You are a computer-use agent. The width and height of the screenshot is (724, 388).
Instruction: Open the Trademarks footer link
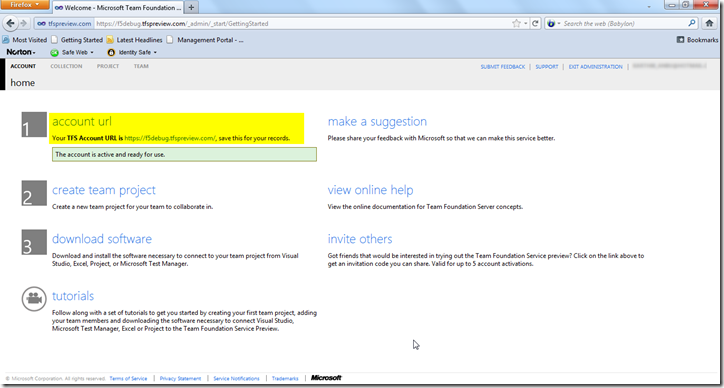tap(285, 378)
